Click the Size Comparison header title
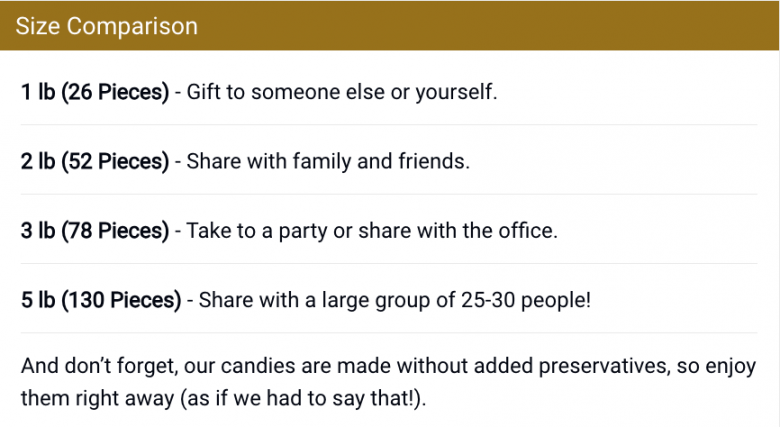The width and height of the screenshot is (780, 427). (106, 26)
